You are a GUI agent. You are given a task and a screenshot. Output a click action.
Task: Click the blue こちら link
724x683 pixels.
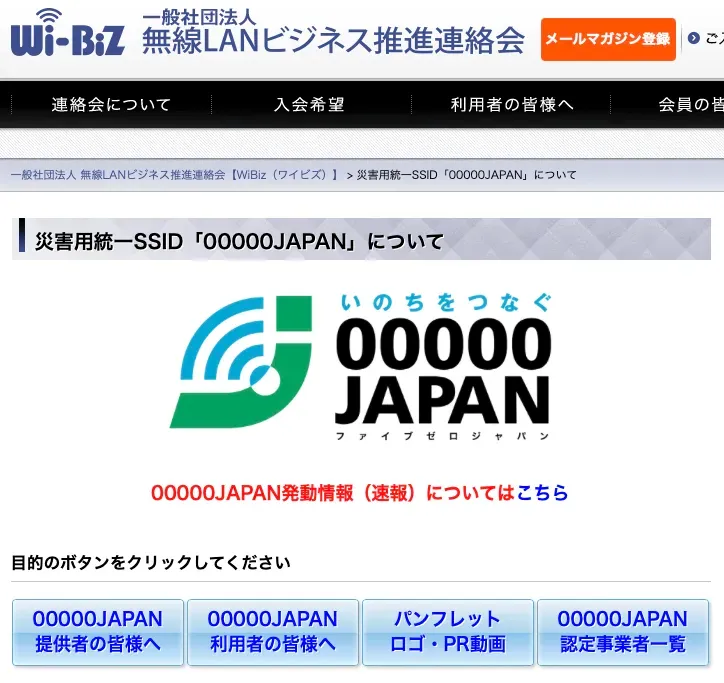click(543, 493)
